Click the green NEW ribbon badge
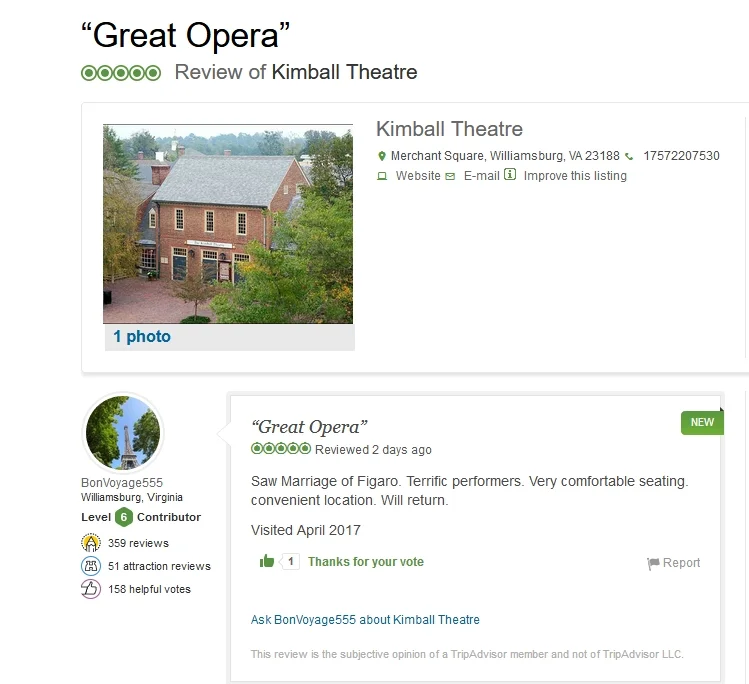Screen dimensions: 749x684 coord(702,422)
